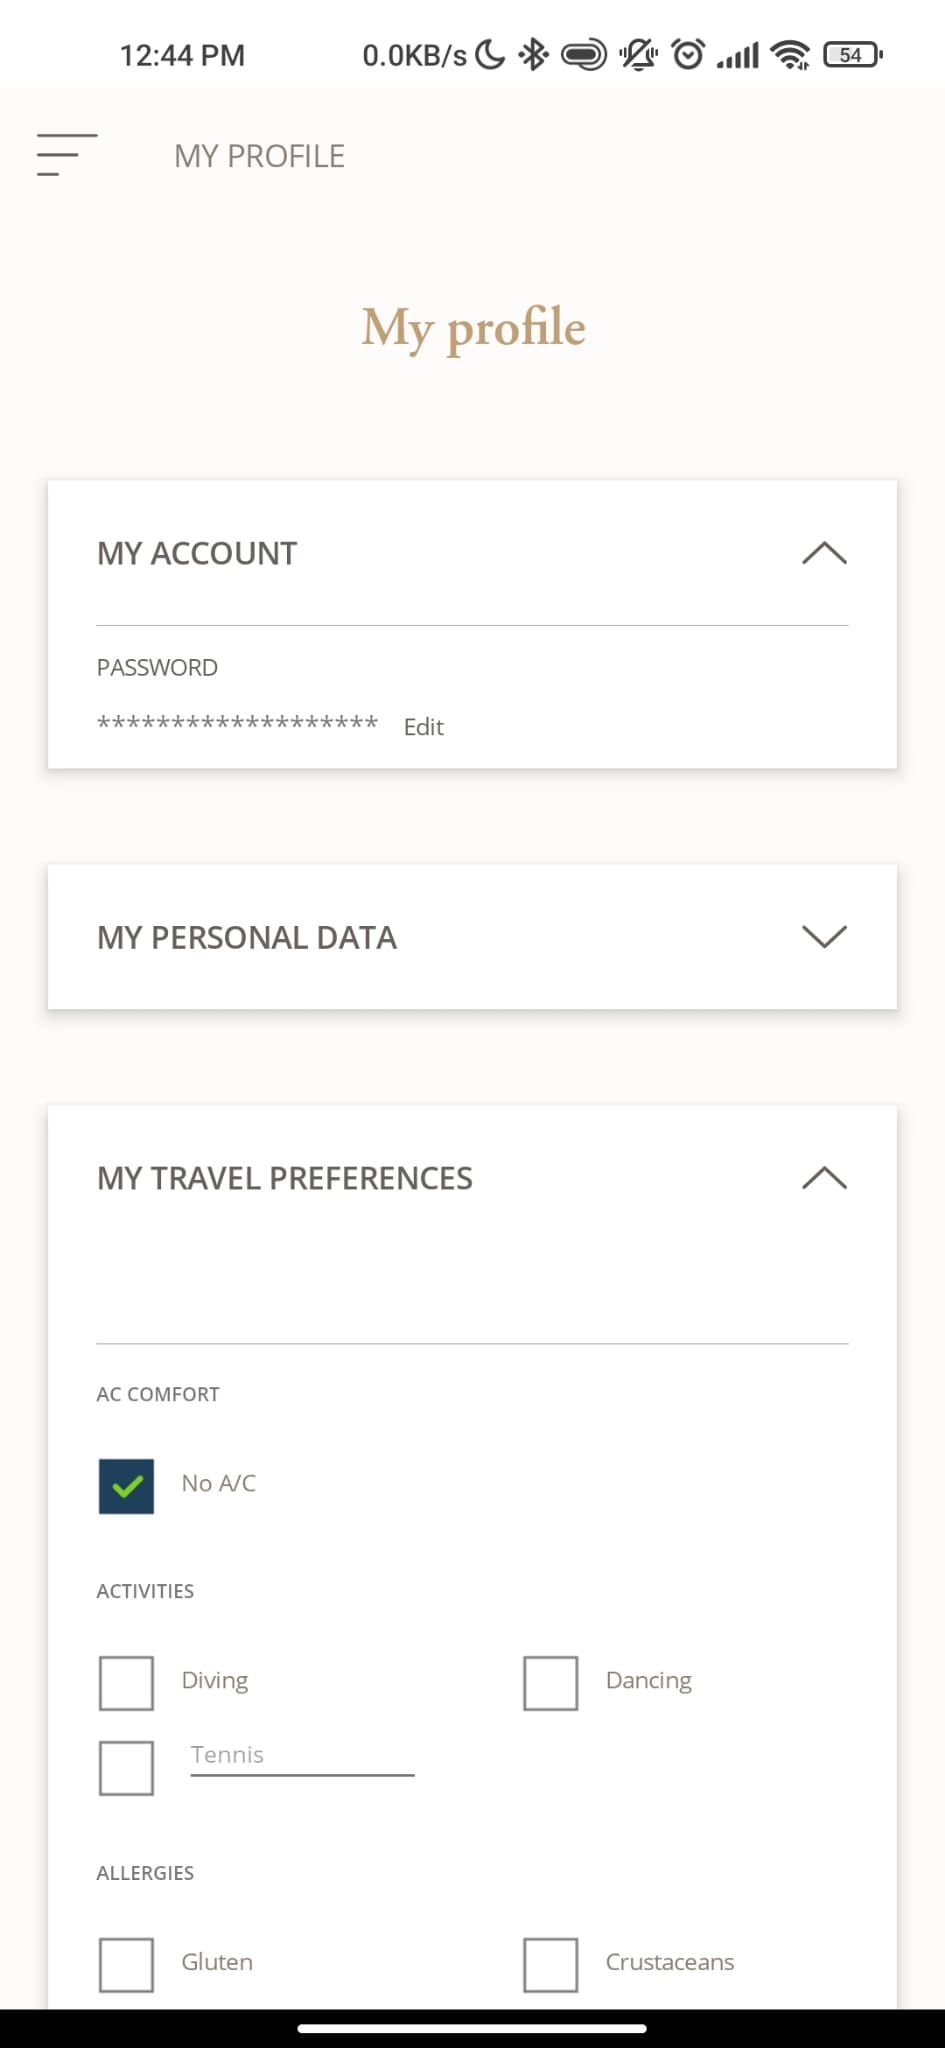Tap the cellular signal strength icon

click(738, 55)
